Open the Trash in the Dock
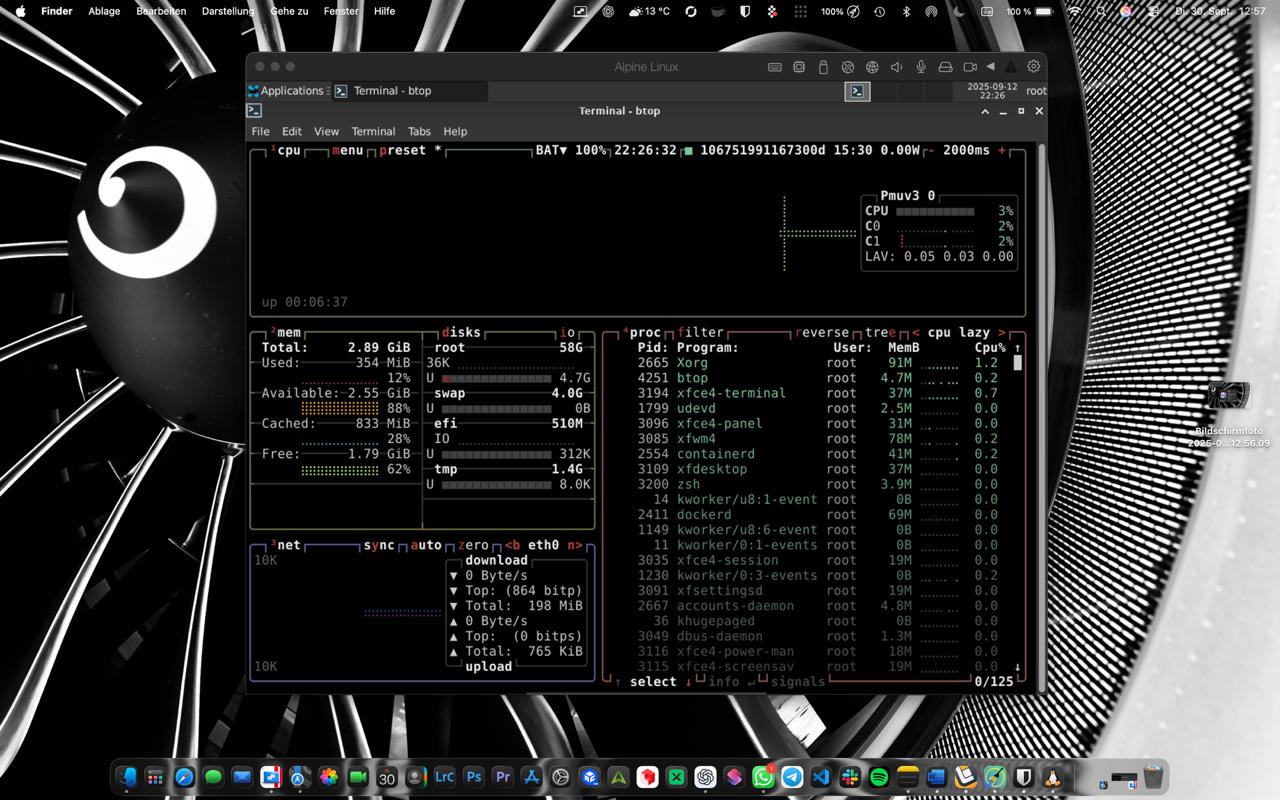 click(1153, 777)
